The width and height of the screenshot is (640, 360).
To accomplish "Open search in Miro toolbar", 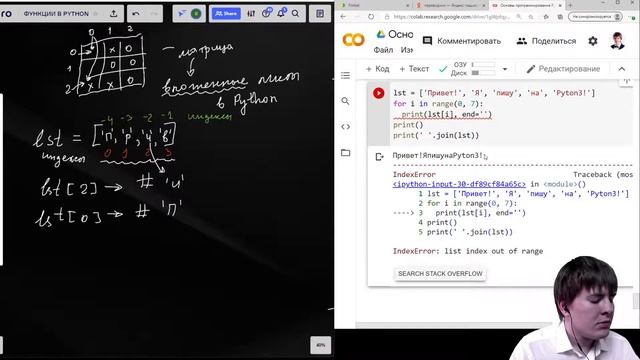I will click(296, 13).
